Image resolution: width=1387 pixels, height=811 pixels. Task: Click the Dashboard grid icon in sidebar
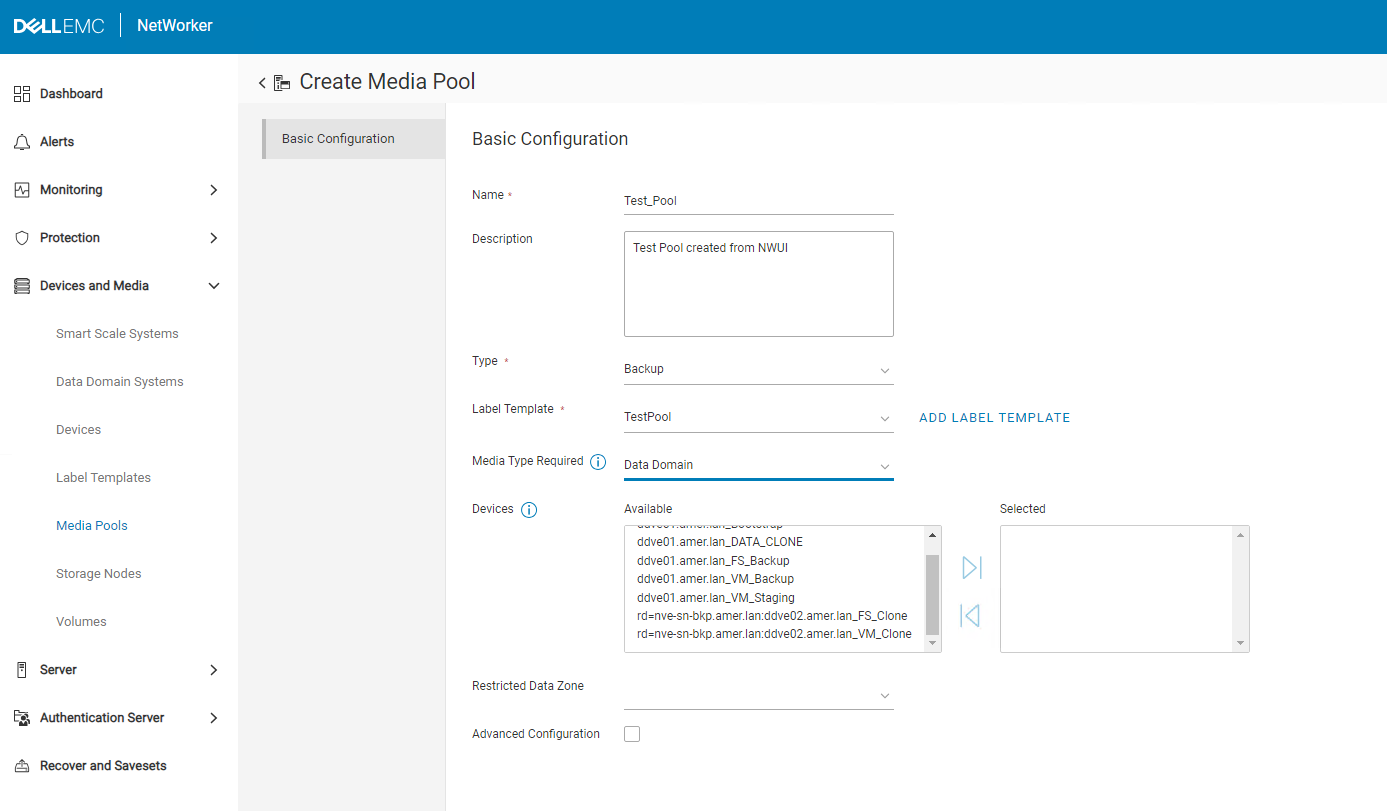tap(21, 93)
